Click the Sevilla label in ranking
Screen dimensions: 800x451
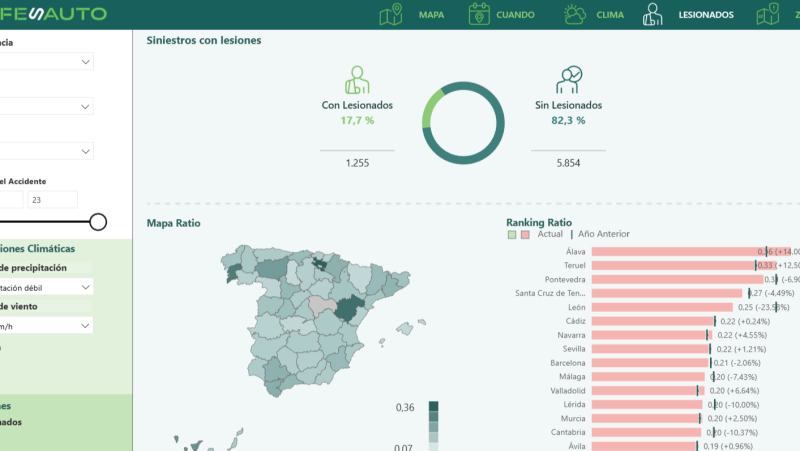point(574,349)
